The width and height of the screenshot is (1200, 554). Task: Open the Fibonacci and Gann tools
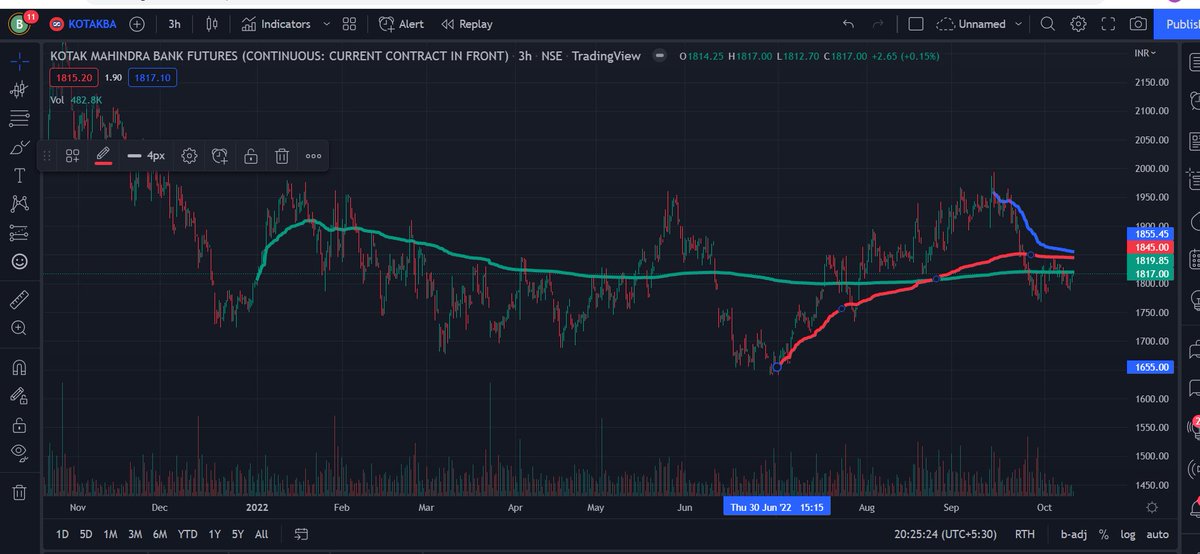pyautogui.click(x=19, y=118)
